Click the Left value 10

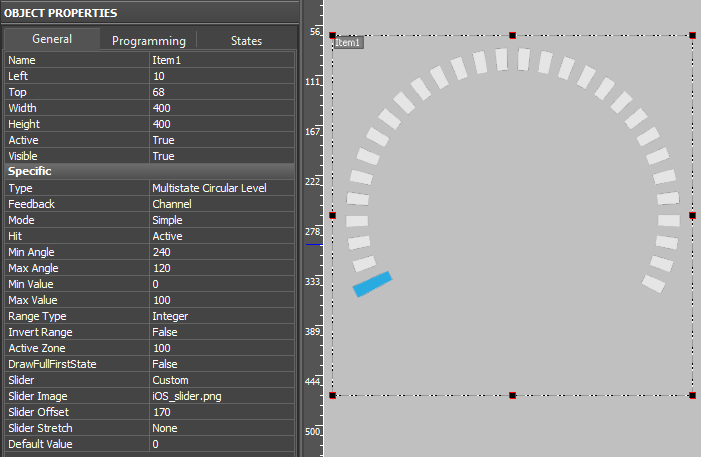click(222, 76)
